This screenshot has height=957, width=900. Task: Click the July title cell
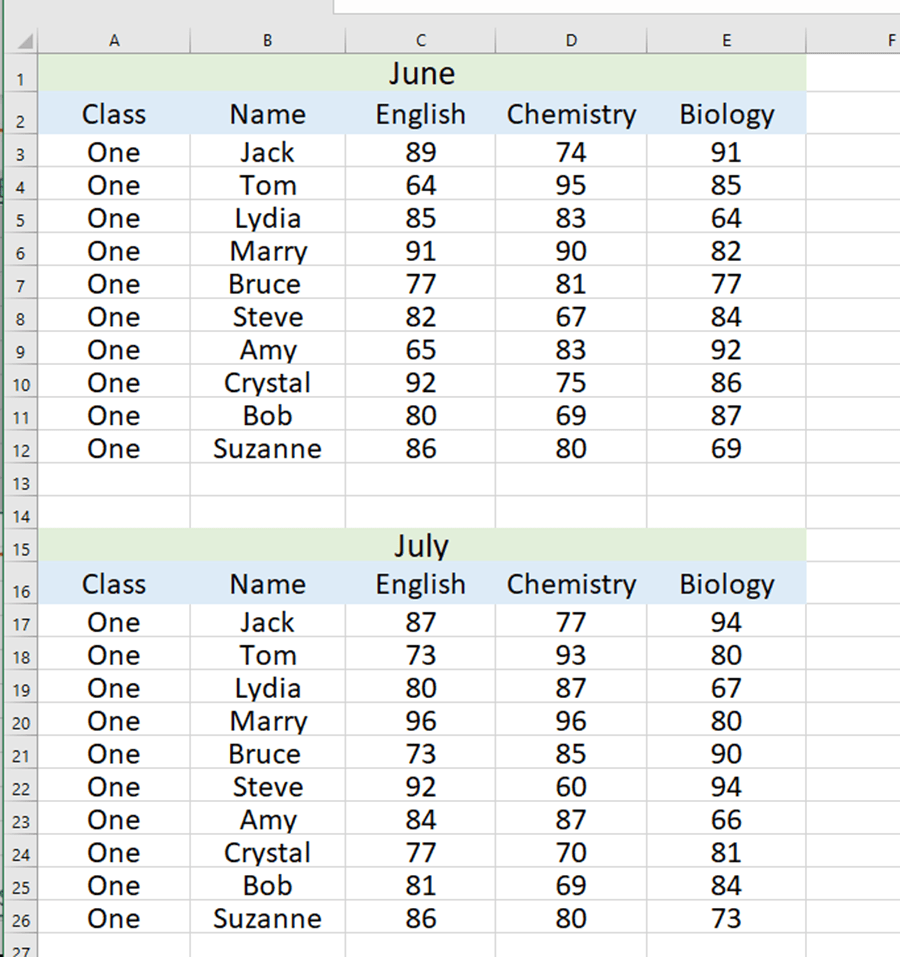click(420, 546)
